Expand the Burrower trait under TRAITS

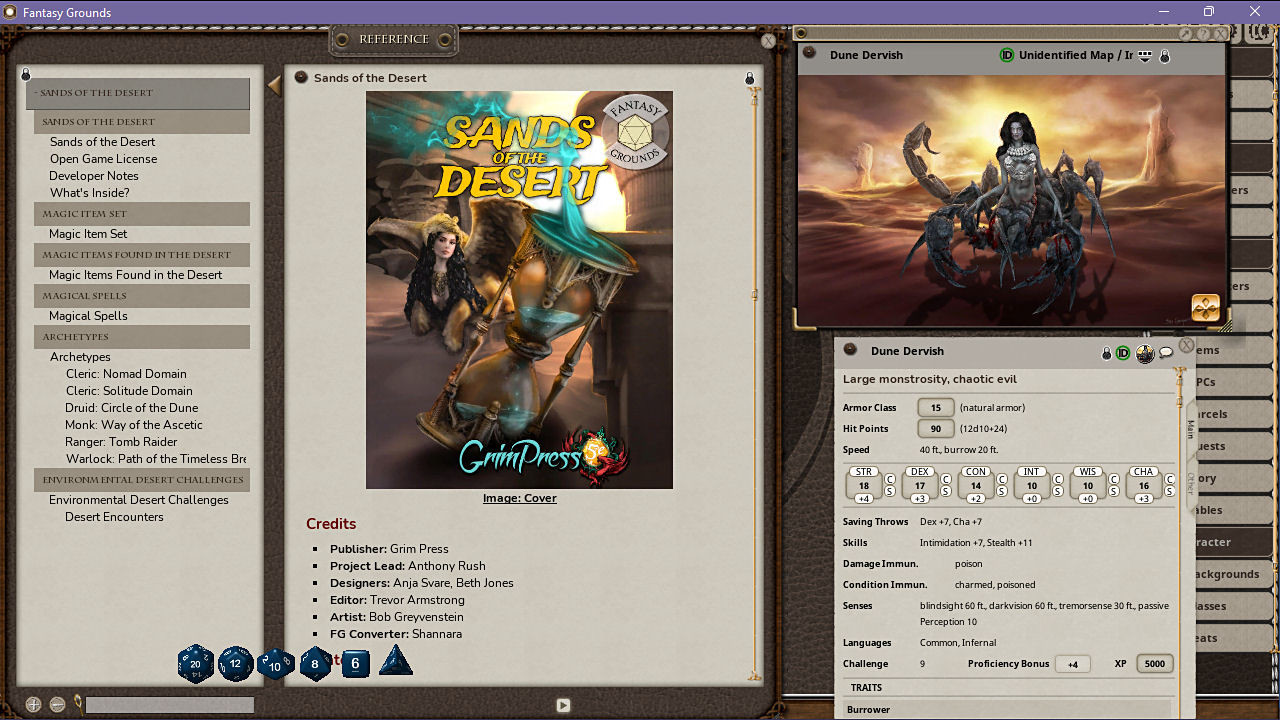(x=868, y=709)
